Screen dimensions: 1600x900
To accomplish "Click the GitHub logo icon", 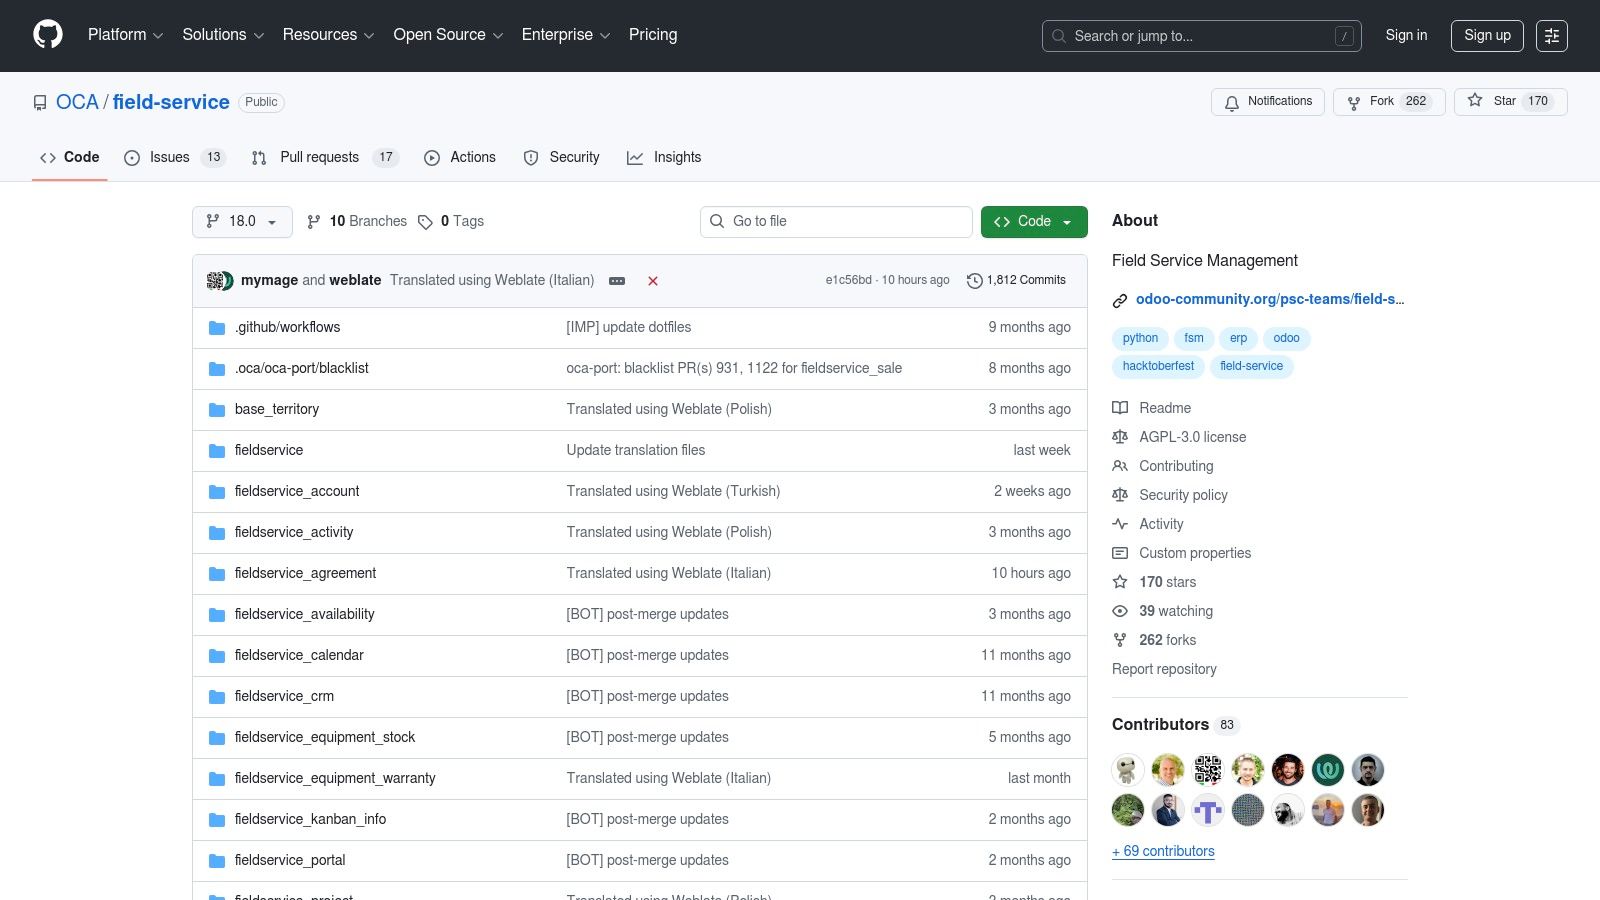I will (x=48, y=35).
